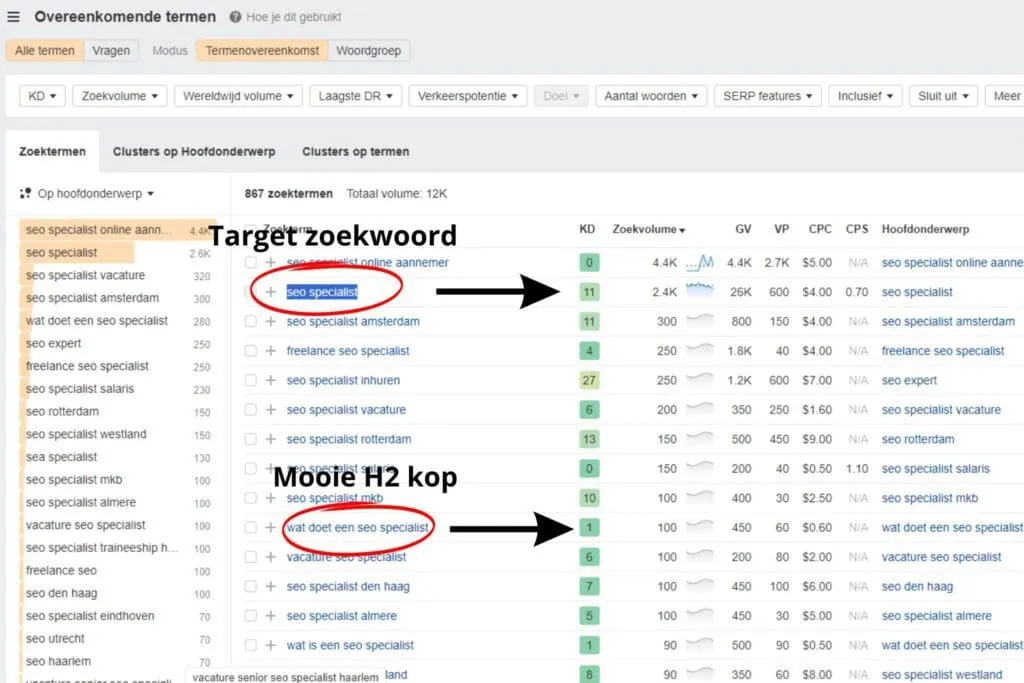Open the Laagste DR filter
1024x683 pixels.
coord(355,96)
